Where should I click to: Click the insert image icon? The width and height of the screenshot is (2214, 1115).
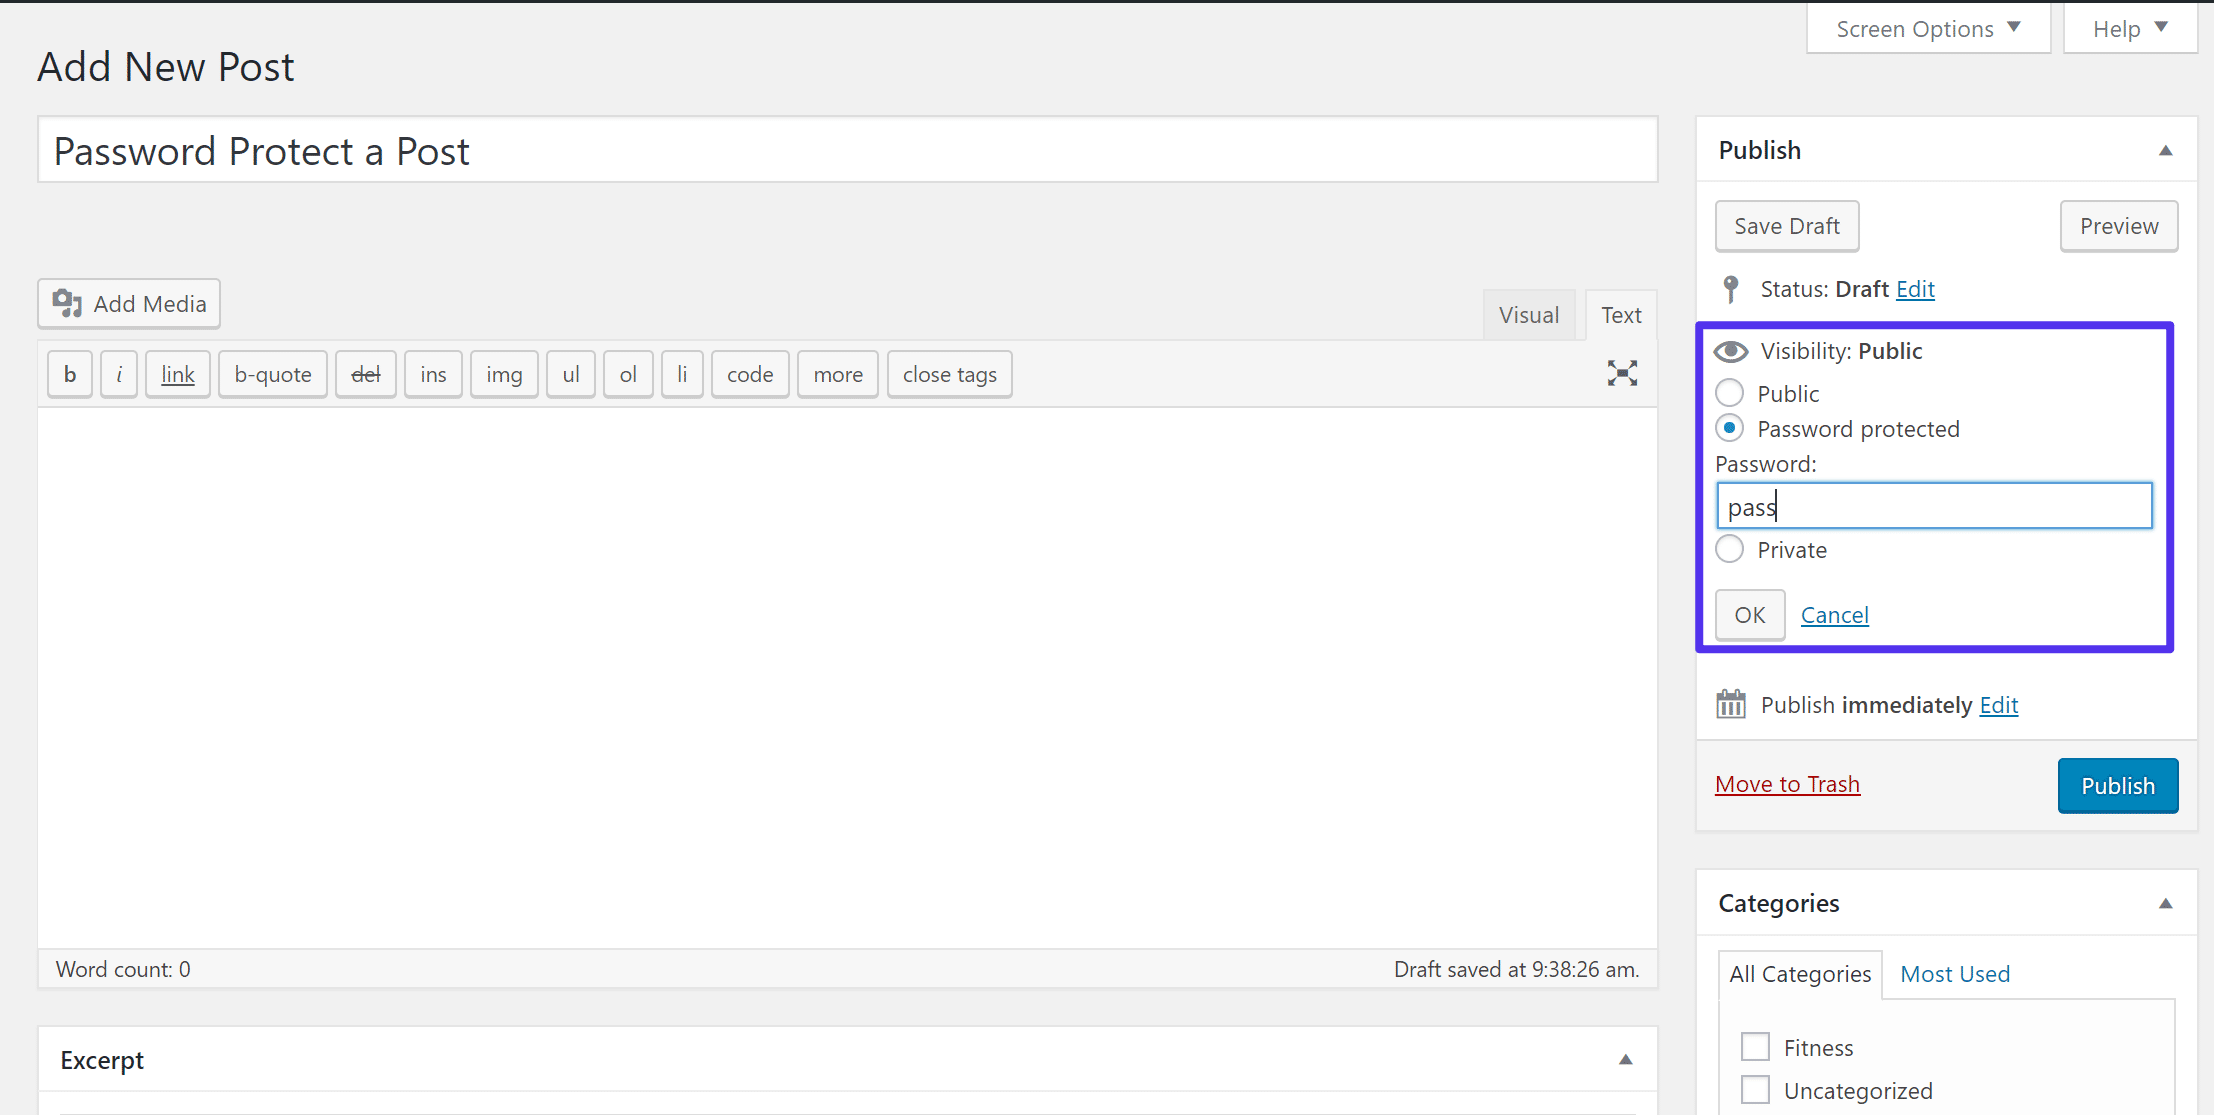(502, 374)
